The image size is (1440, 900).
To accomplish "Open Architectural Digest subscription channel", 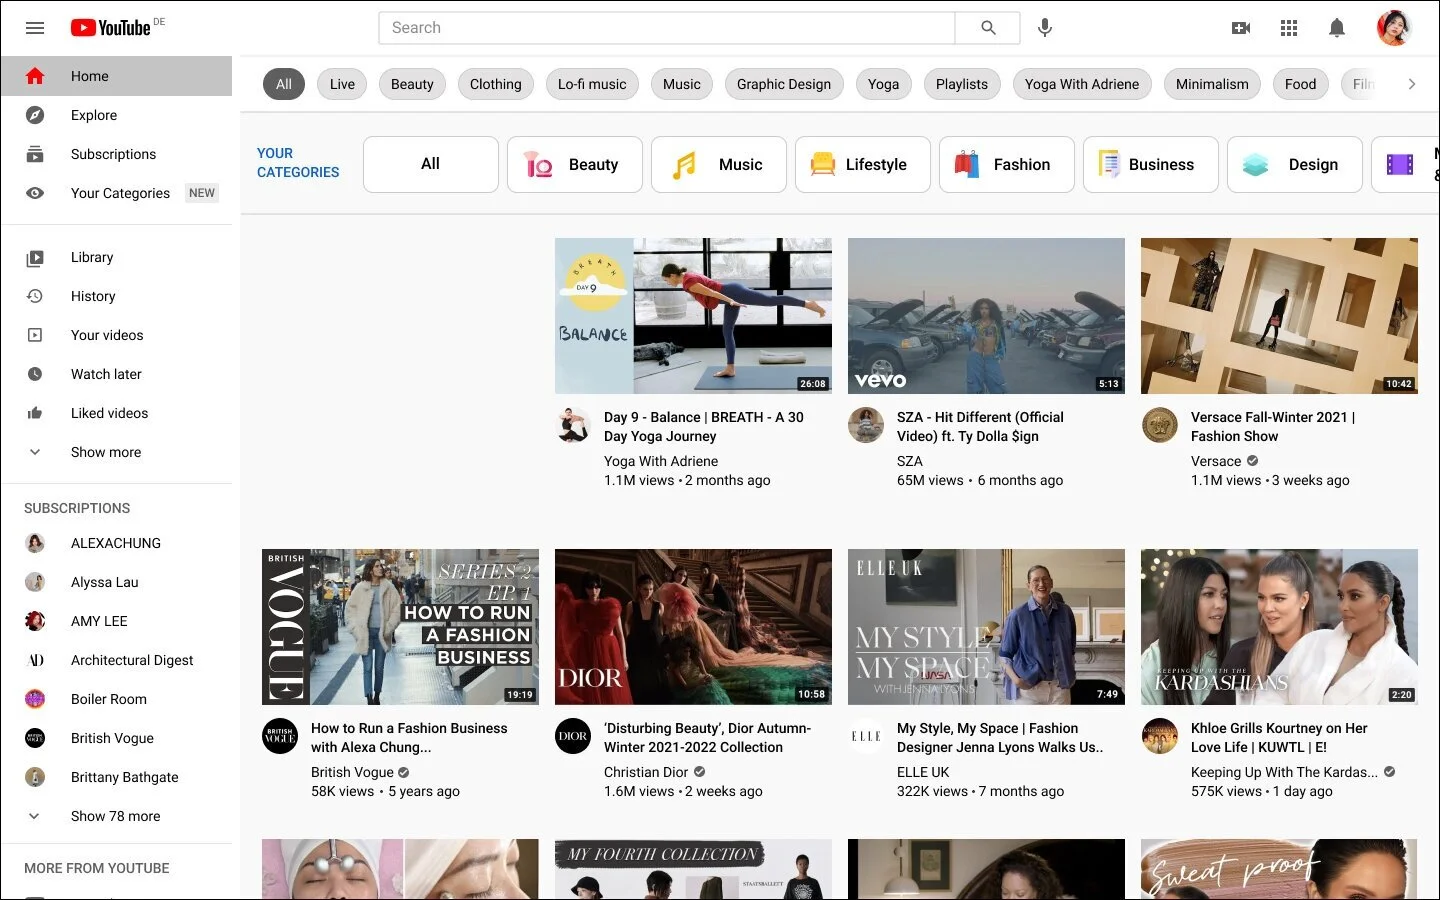I will (116, 660).
